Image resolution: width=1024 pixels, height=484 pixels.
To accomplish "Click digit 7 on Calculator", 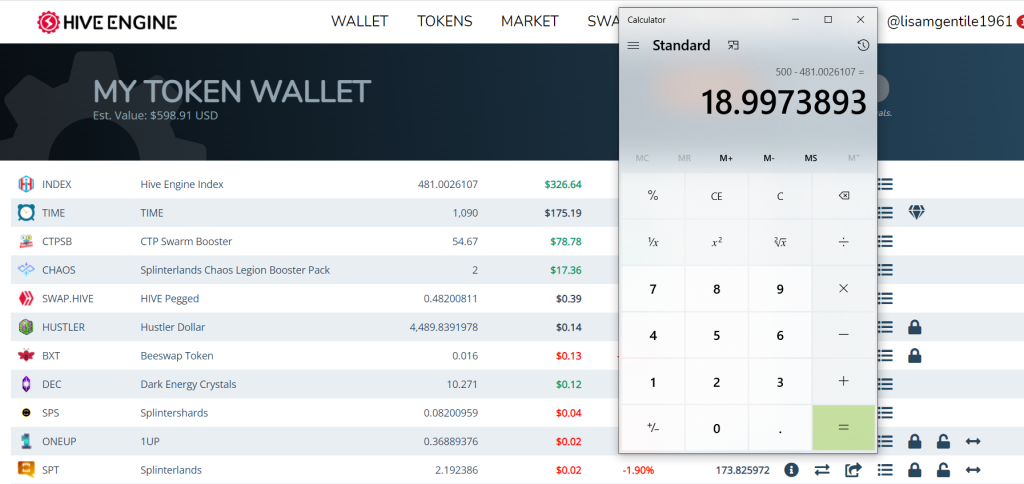I will pos(652,289).
